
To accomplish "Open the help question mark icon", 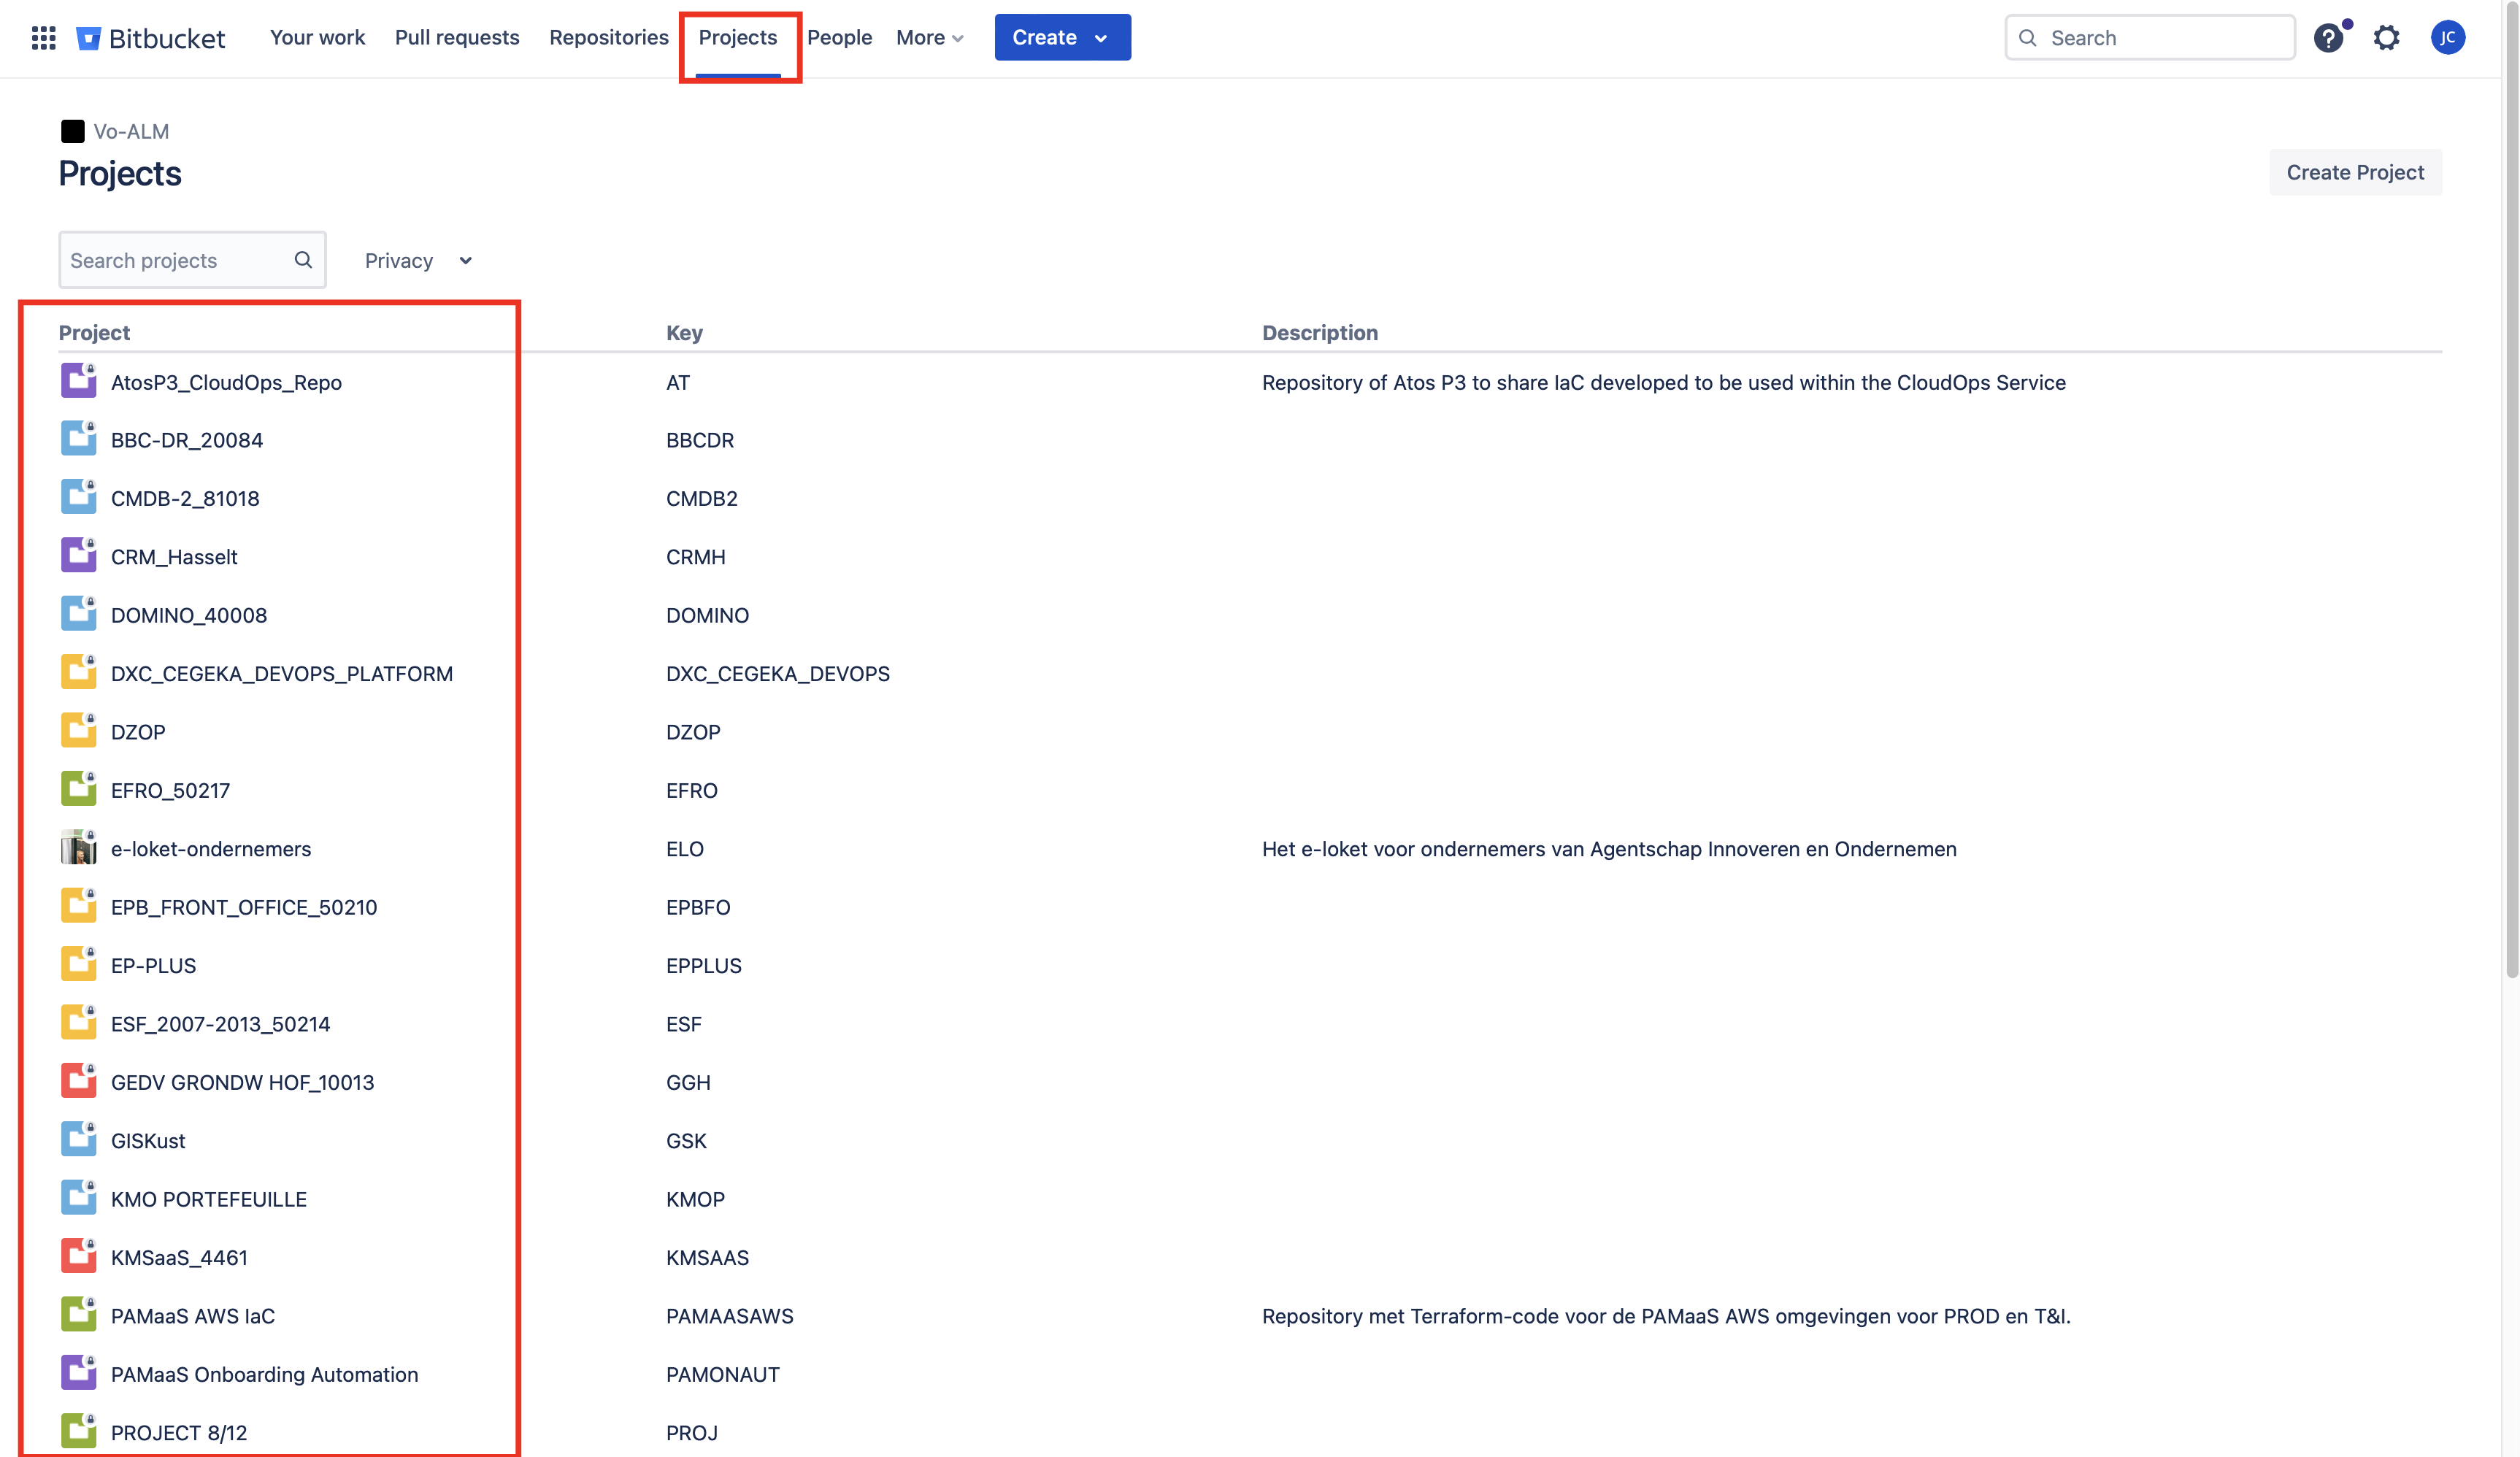I will pos(2328,38).
